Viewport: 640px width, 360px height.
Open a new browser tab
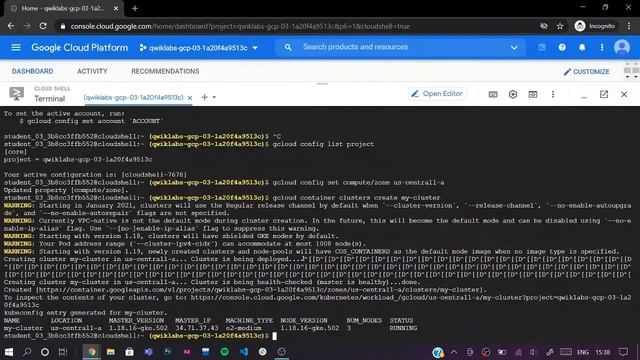coord(135,8)
